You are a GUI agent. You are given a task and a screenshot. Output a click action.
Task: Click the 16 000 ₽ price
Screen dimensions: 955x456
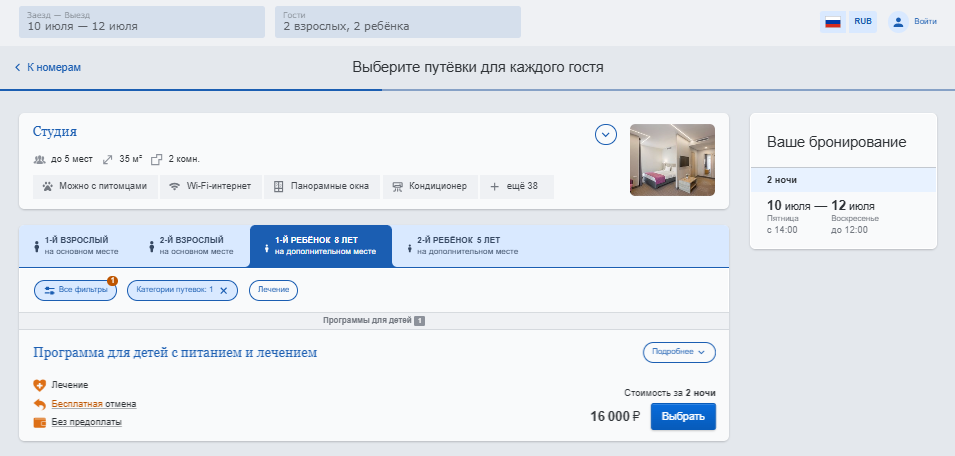tap(615, 417)
